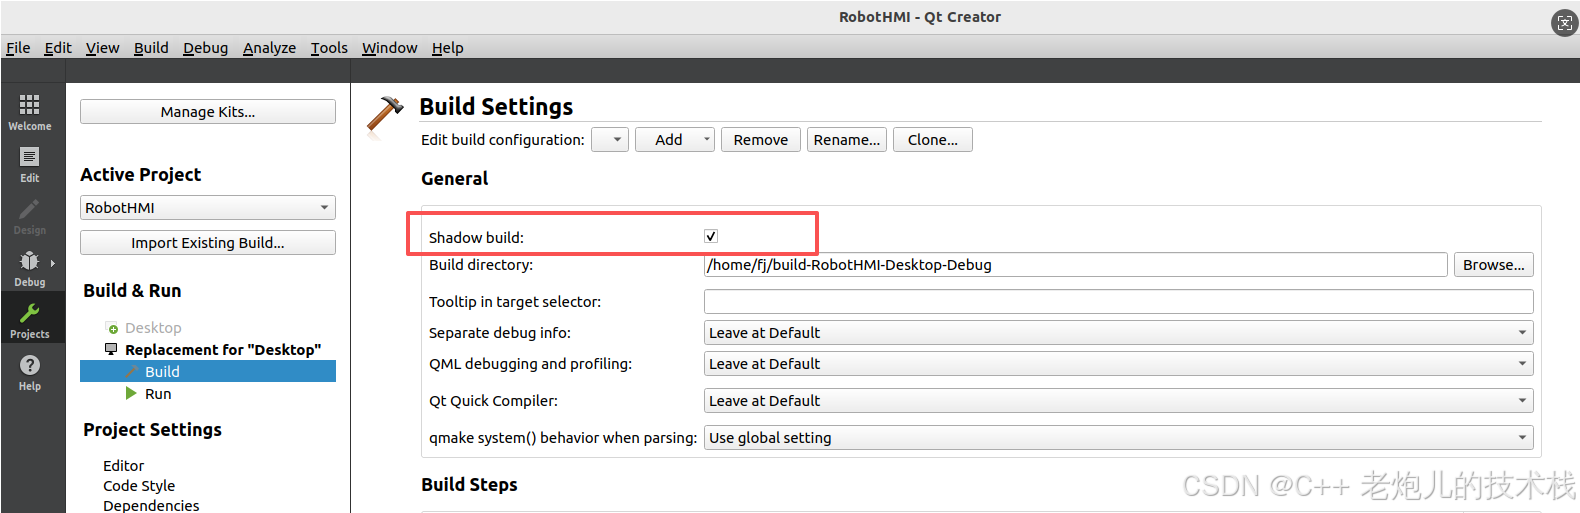Open Code Style project settings
1580x513 pixels.
(x=139, y=486)
